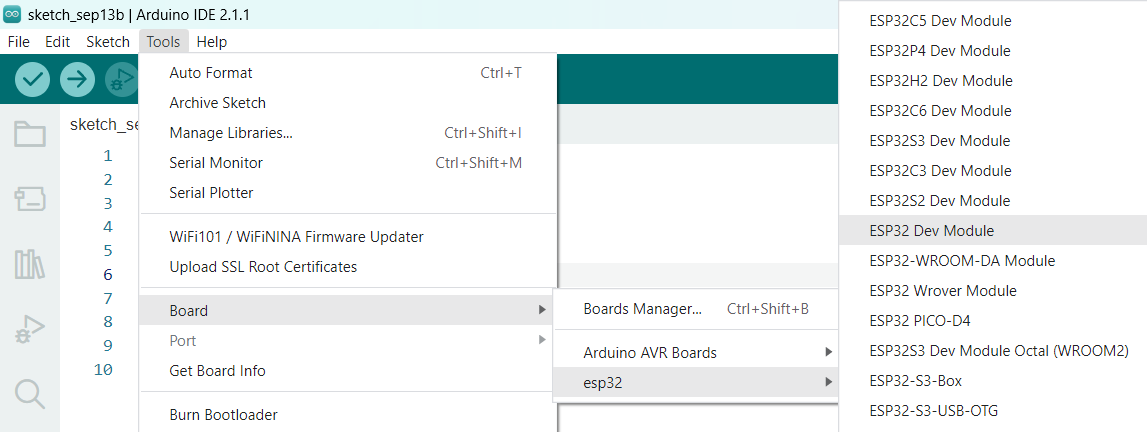Click the sketch file tab in editor
1147x432 pixels.
click(x=102, y=124)
